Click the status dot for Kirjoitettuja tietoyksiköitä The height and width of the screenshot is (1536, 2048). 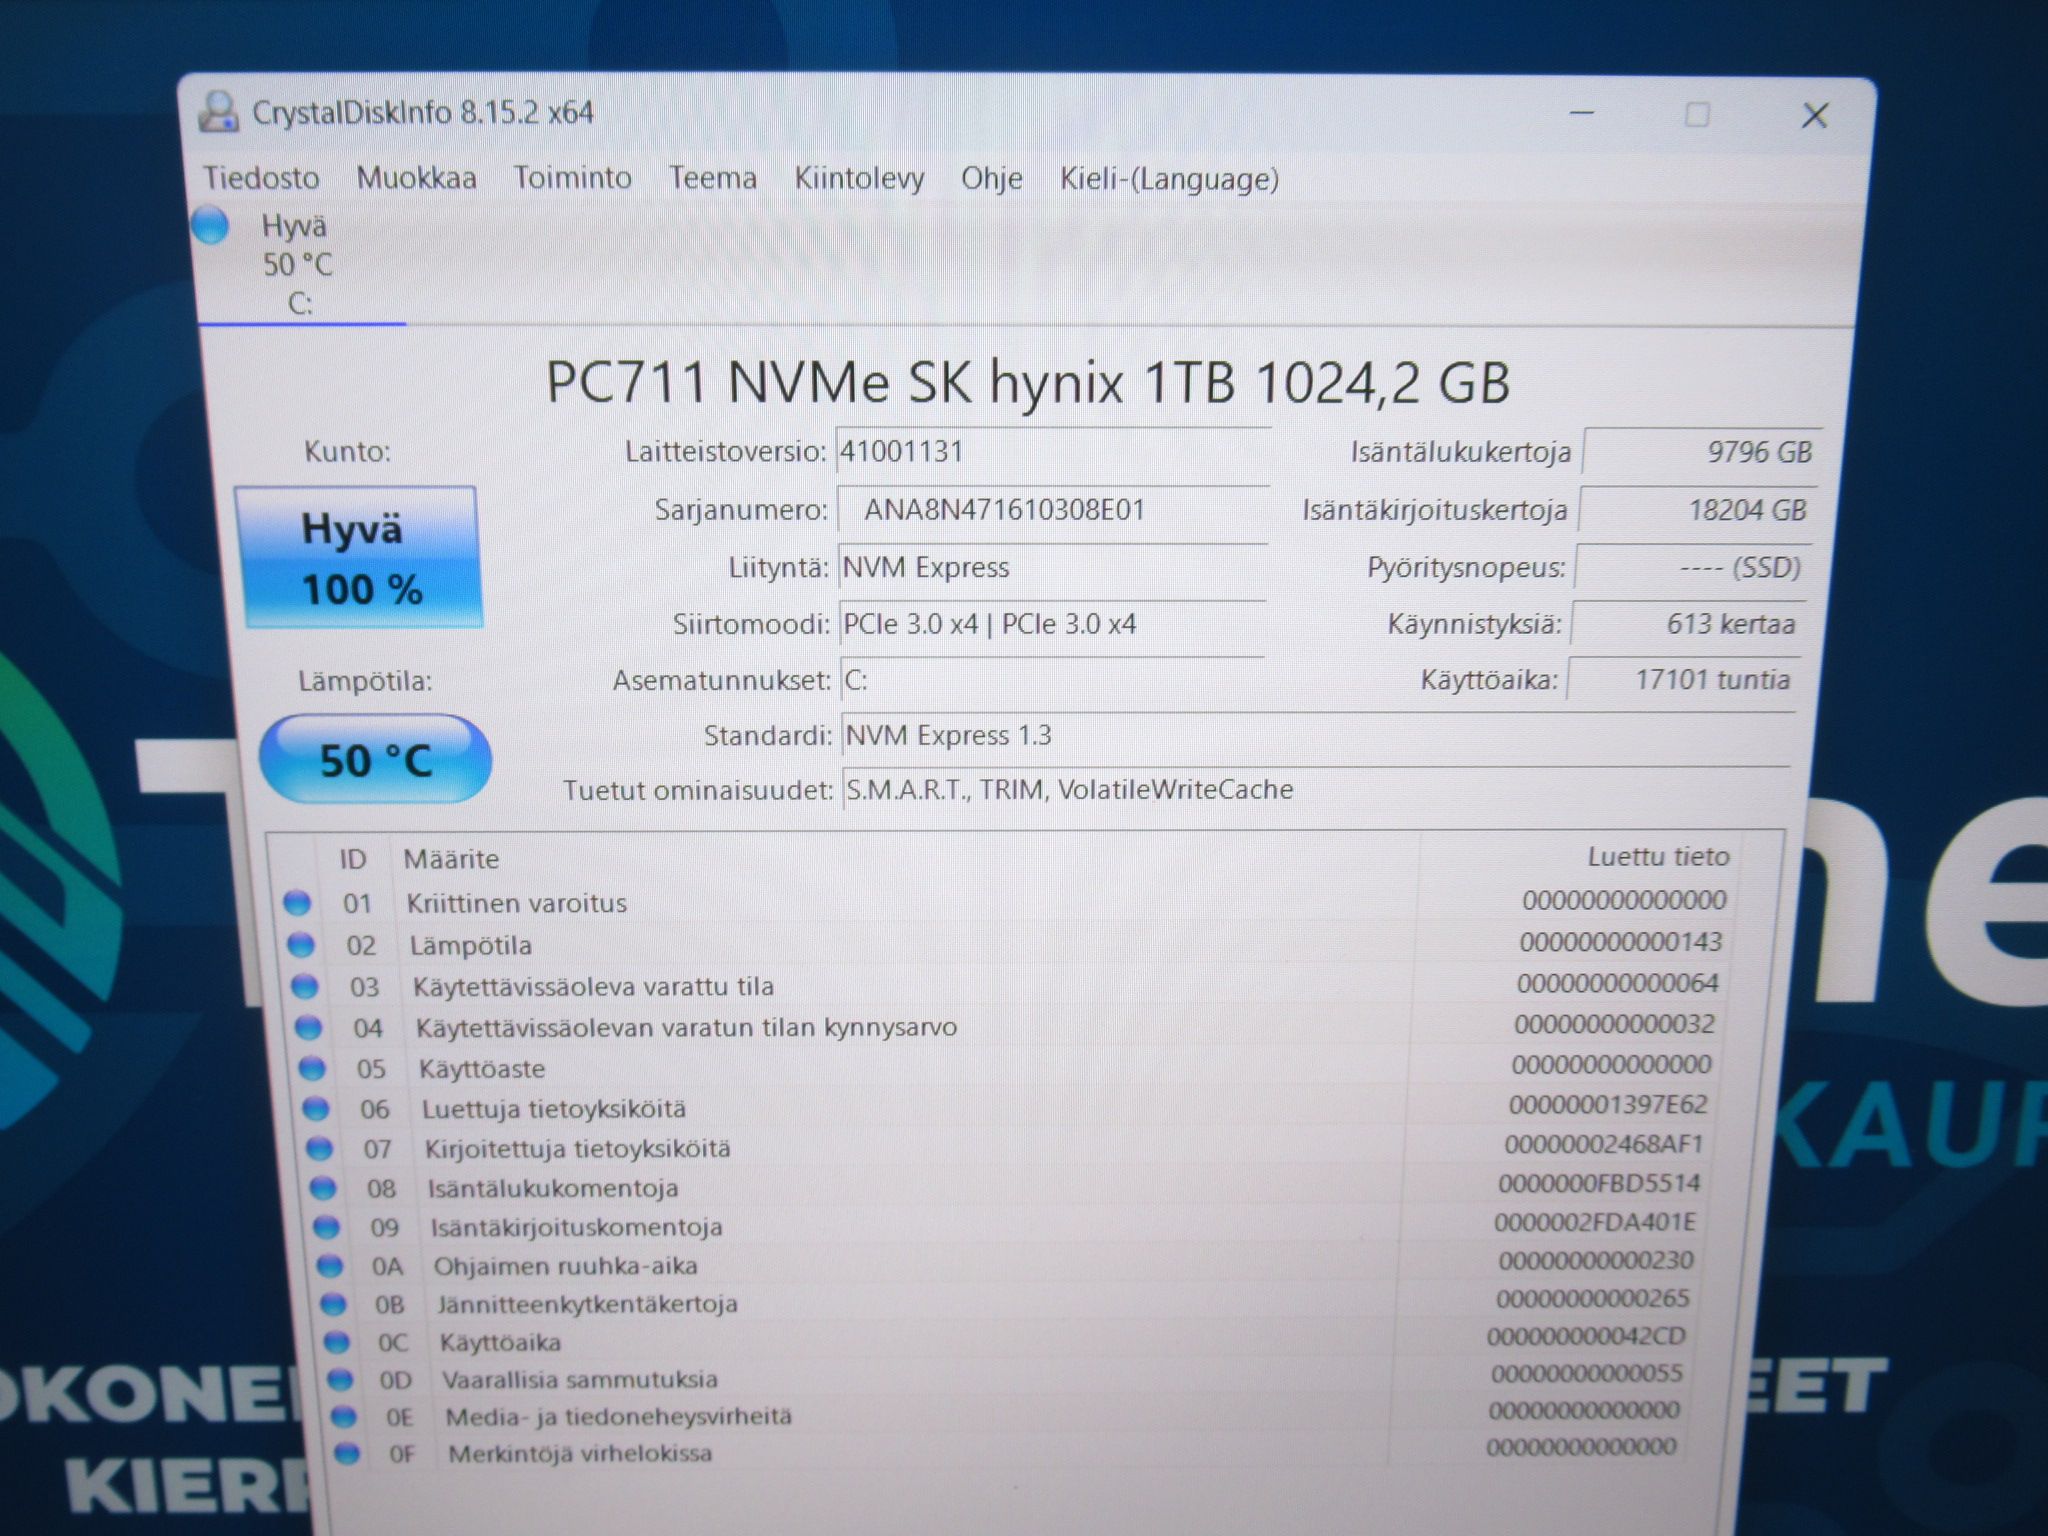tap(319, 1149)
